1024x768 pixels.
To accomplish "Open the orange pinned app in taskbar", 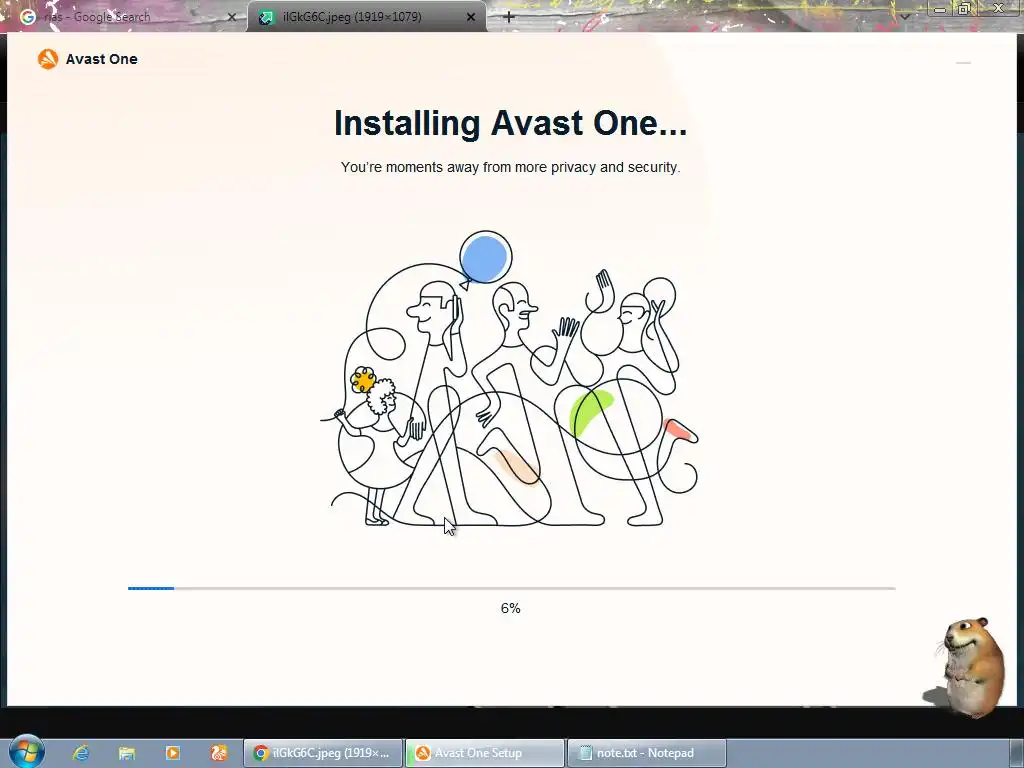I will coord(219,753).
